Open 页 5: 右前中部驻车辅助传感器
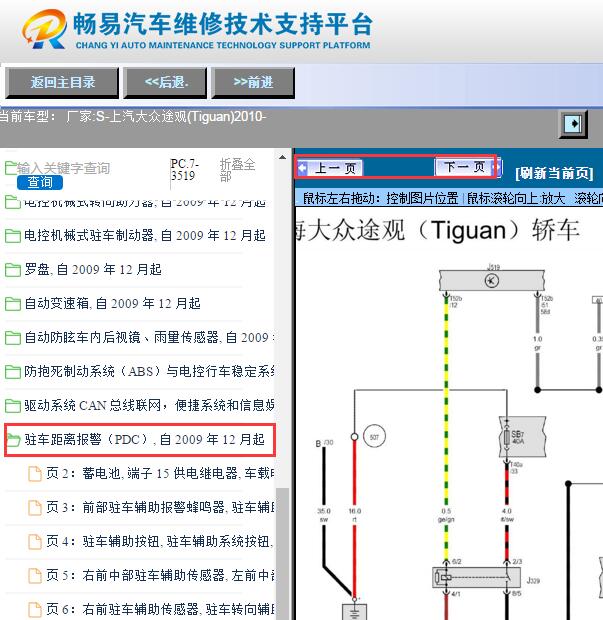603x620 pixels. [x=161, y=575]
